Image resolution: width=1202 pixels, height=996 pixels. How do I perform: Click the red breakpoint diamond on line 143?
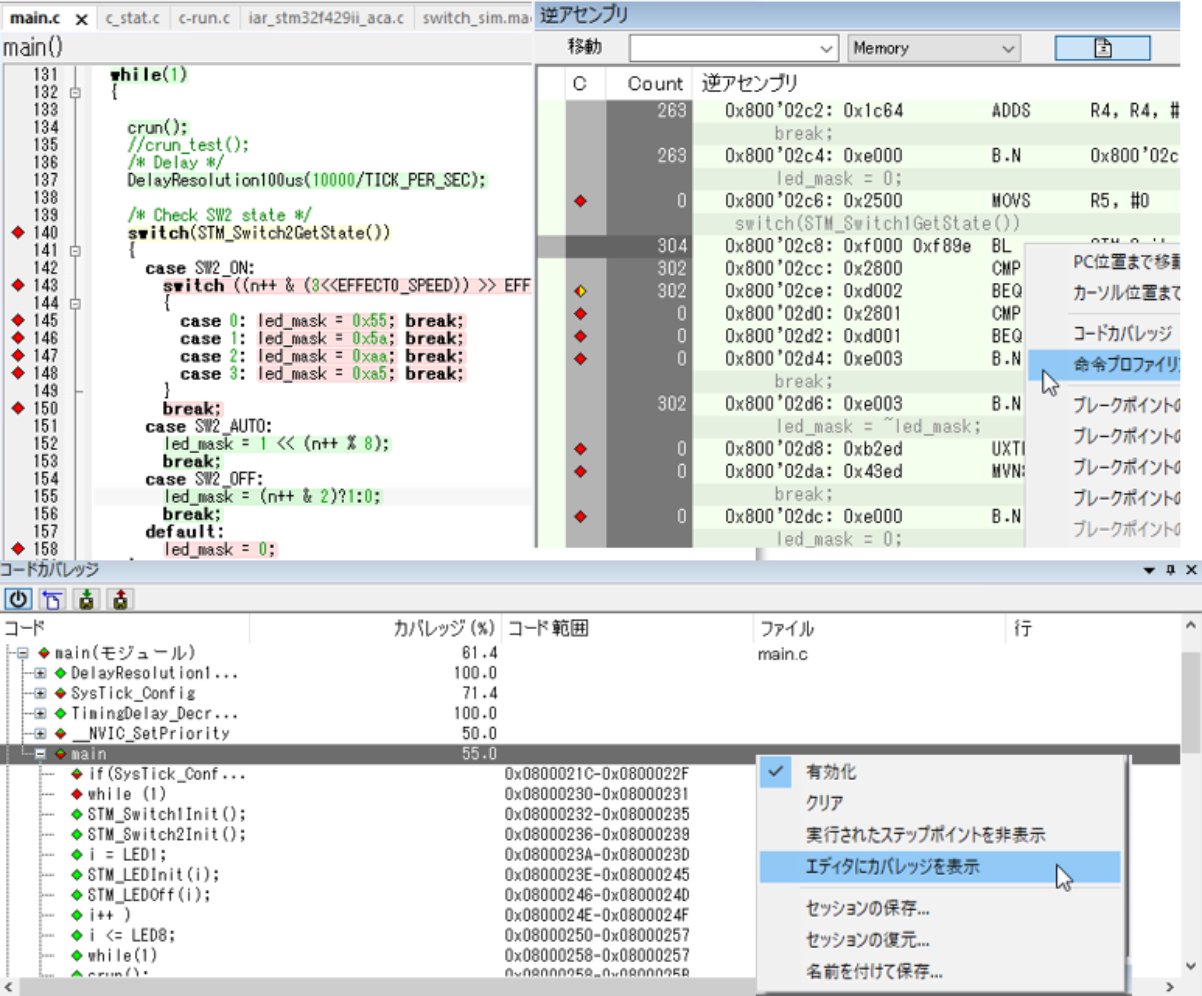pos(16,285)
